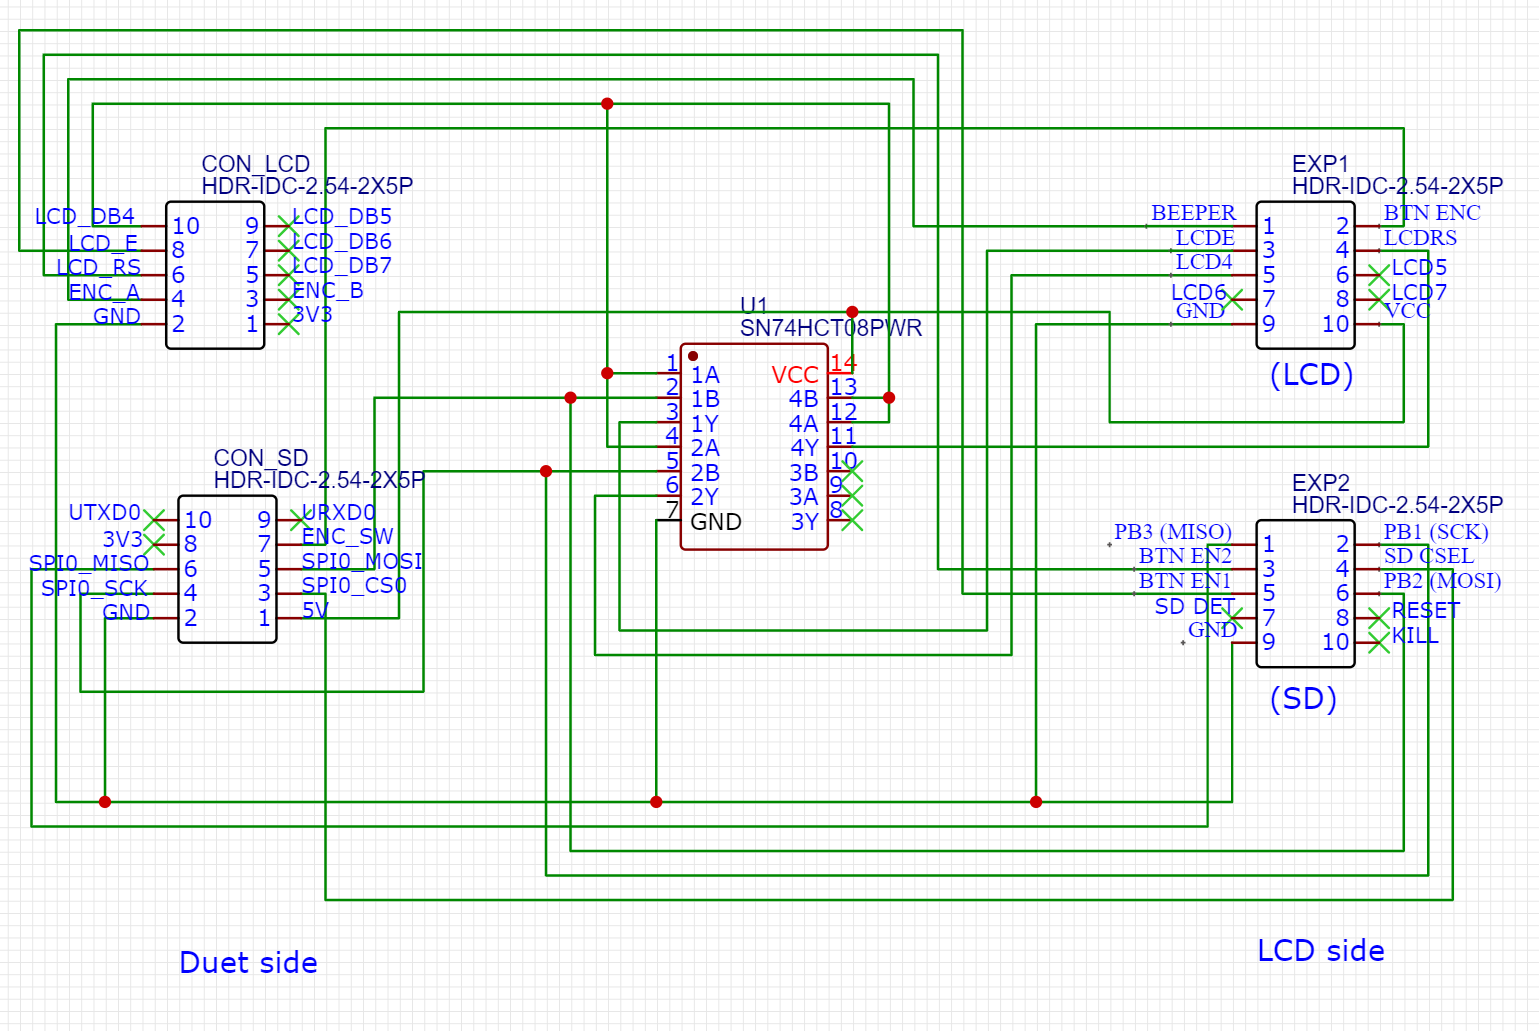Click the ENC_SW net label
1539x1031 pixels.
pyautogui.click(x=348, y=537)
